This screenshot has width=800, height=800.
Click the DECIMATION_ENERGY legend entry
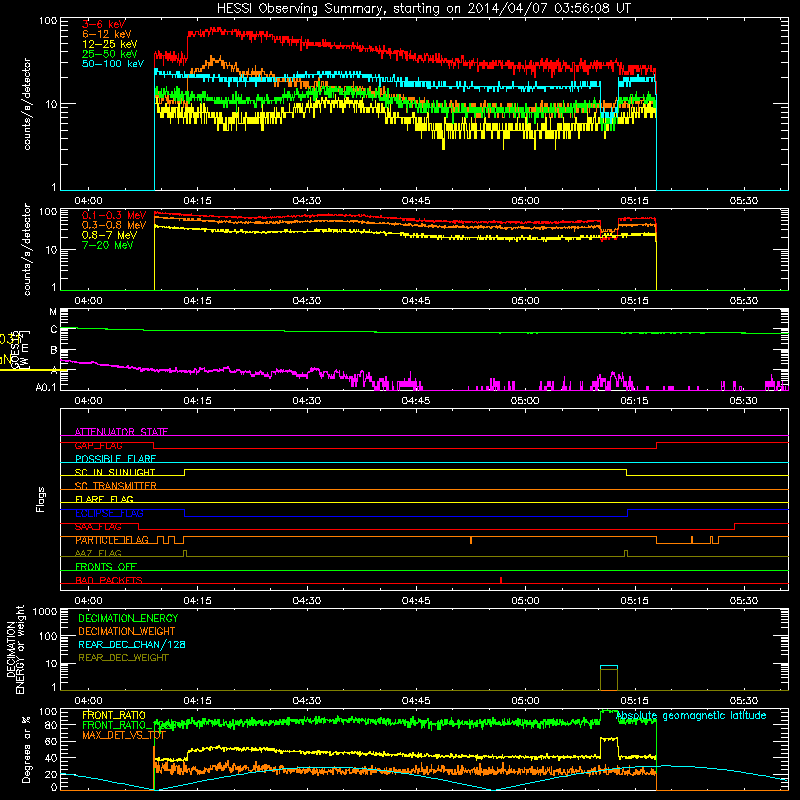coord(128,618)
